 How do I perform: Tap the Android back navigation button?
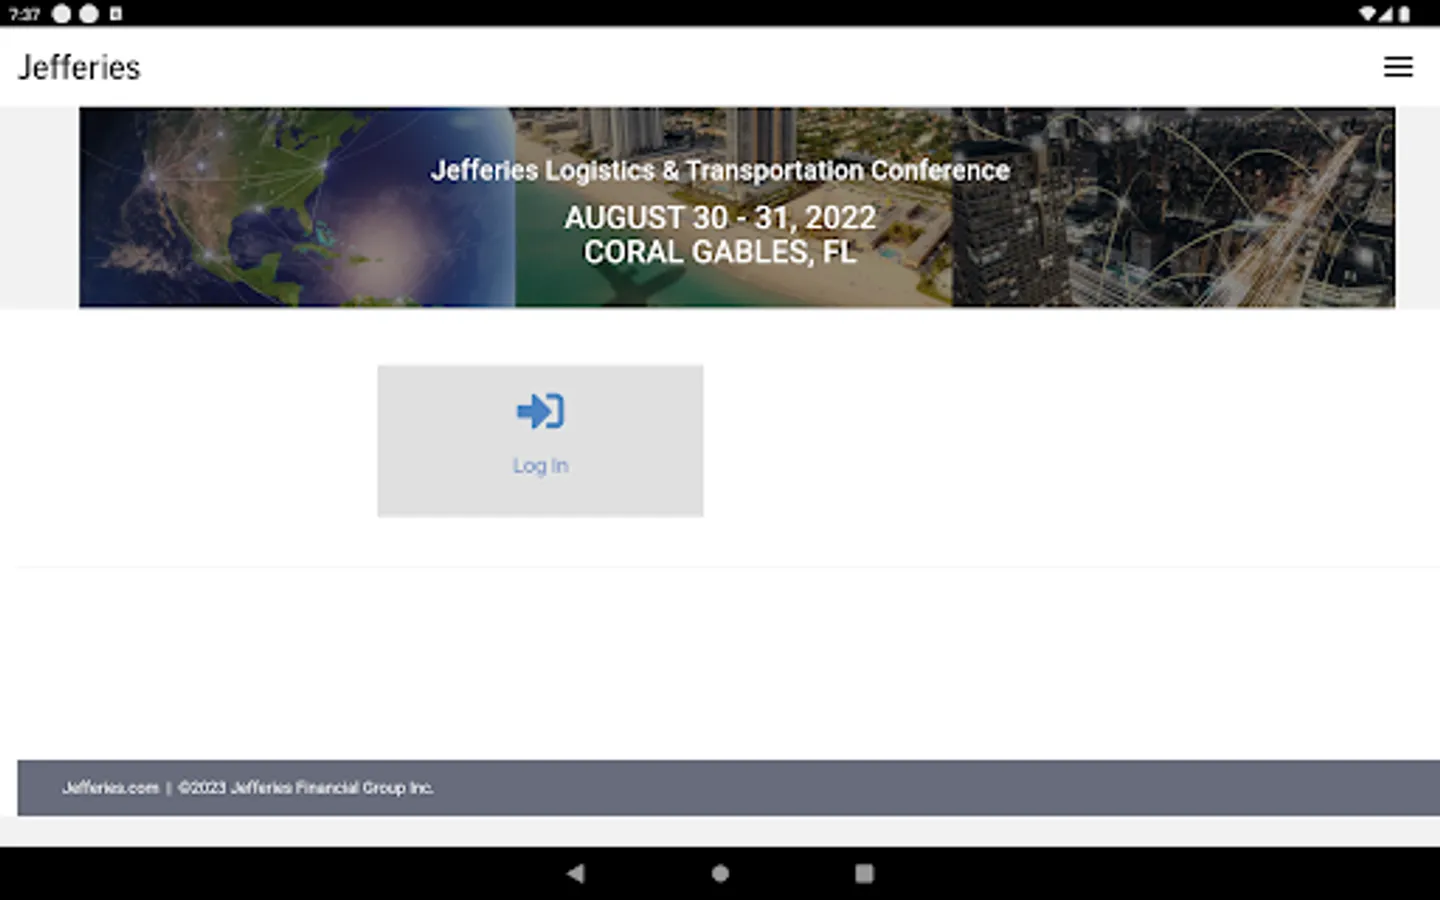(x=575, y=873)
